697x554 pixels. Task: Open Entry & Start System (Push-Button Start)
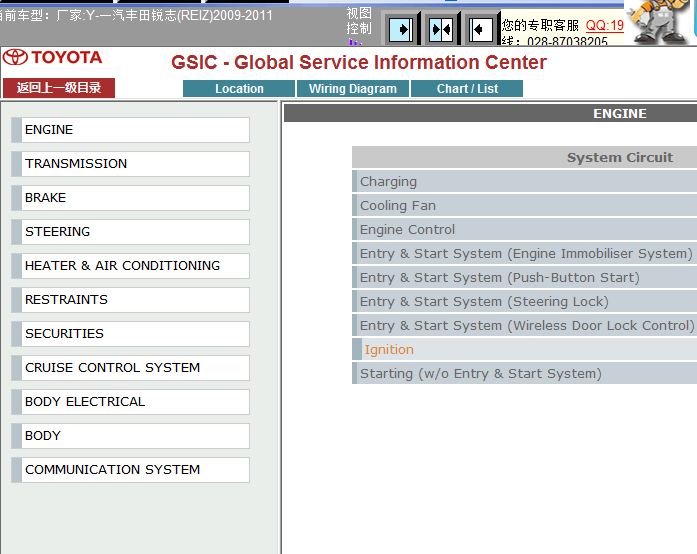(x=525, y=277)
